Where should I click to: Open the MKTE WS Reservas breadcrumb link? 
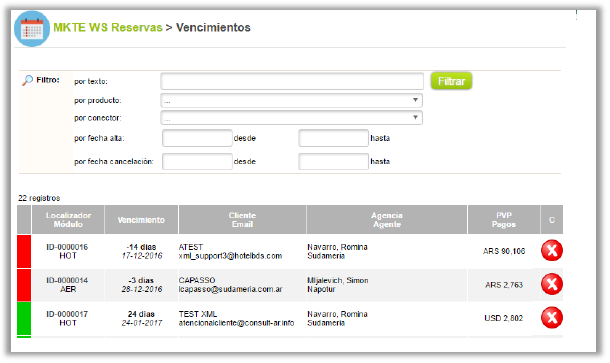(x=108, y=28)
